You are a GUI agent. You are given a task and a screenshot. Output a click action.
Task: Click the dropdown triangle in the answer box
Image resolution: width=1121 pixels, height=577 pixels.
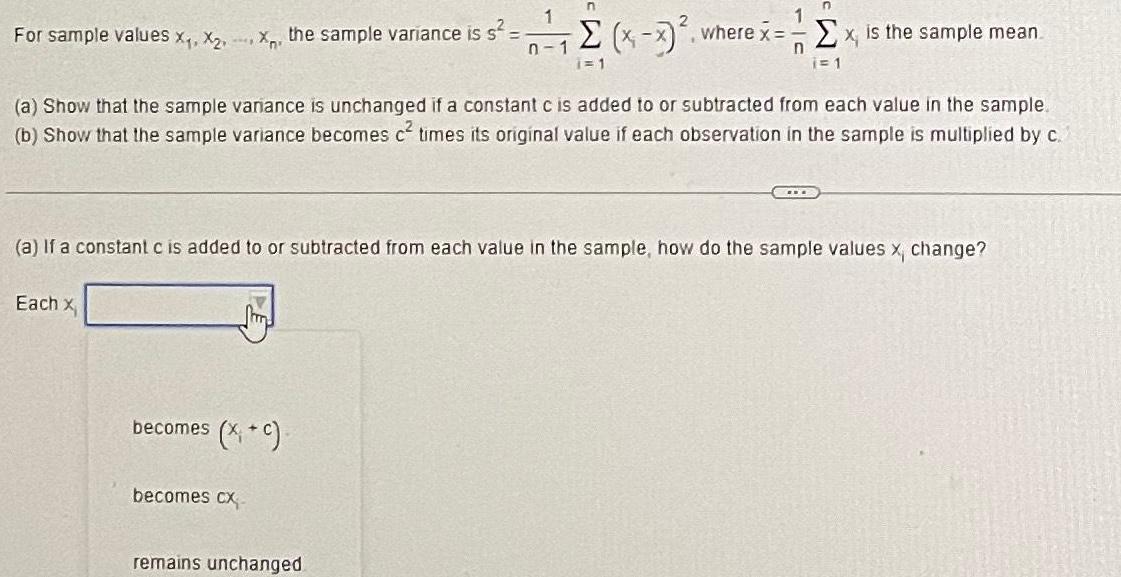point(258,302)
